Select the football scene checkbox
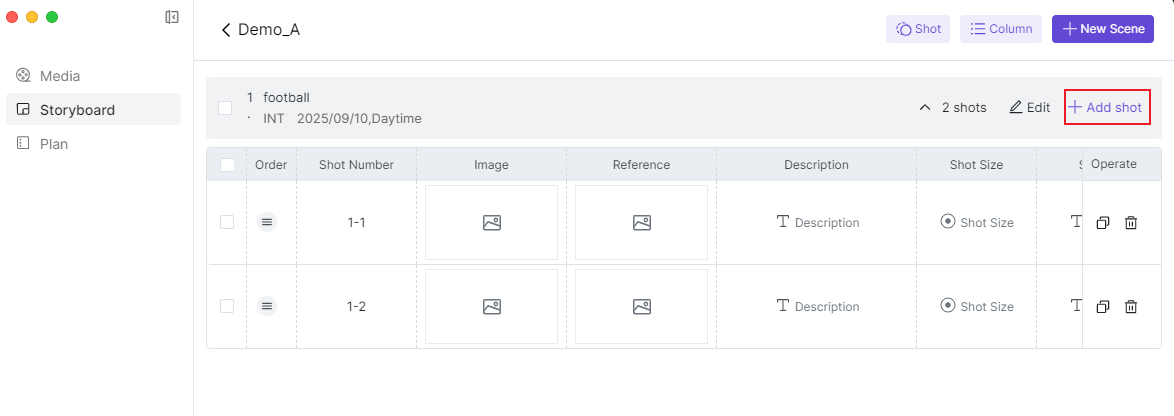The height and width of the screenshot is (416, 1174). coord(225,108)
